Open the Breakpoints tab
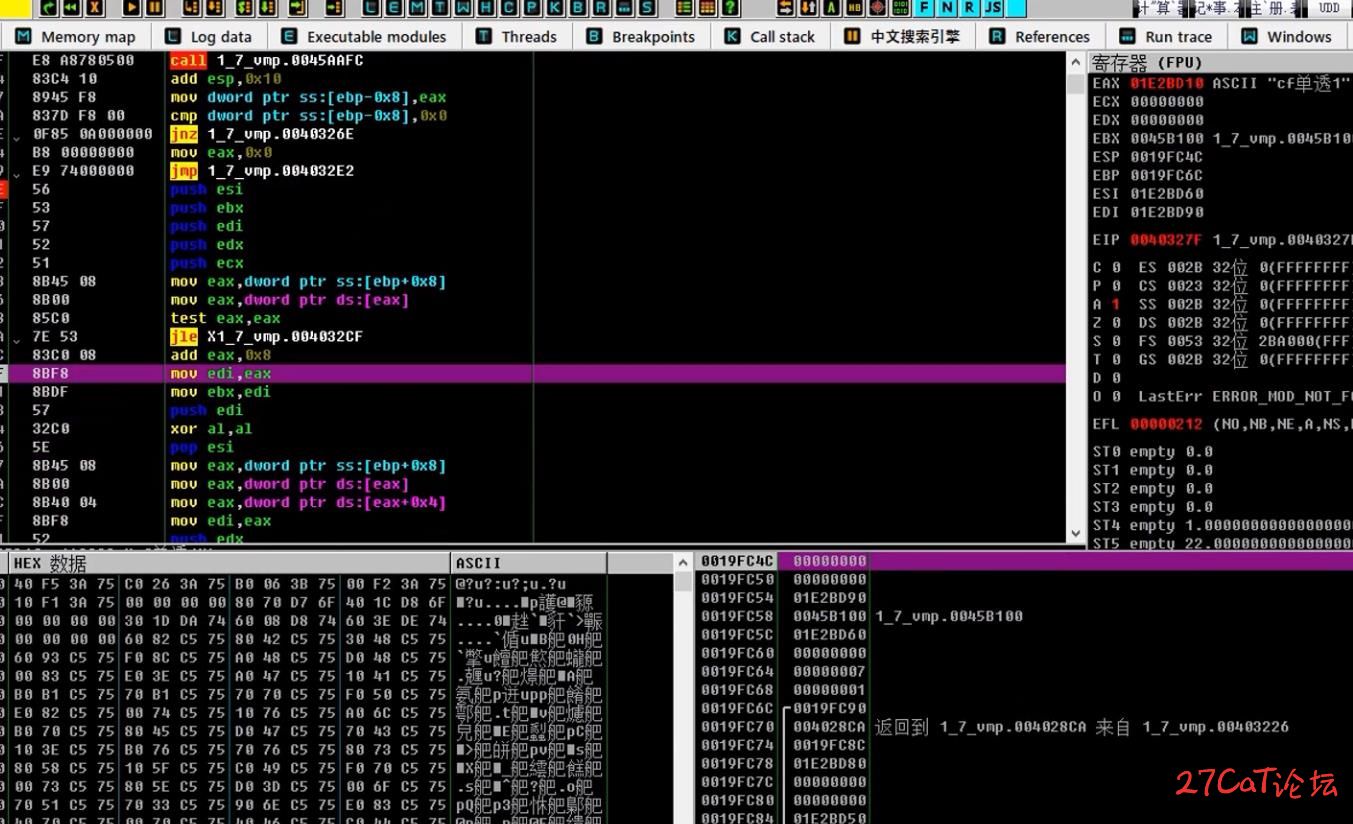 point(641,37)
